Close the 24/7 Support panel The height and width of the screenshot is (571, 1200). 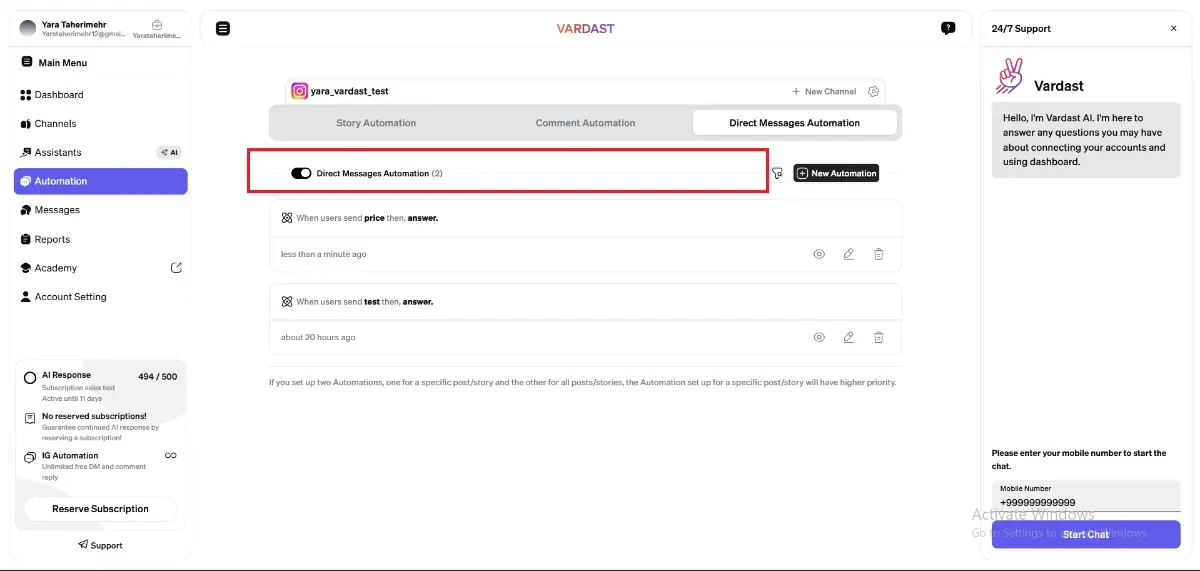click(x=1174, y=29)
